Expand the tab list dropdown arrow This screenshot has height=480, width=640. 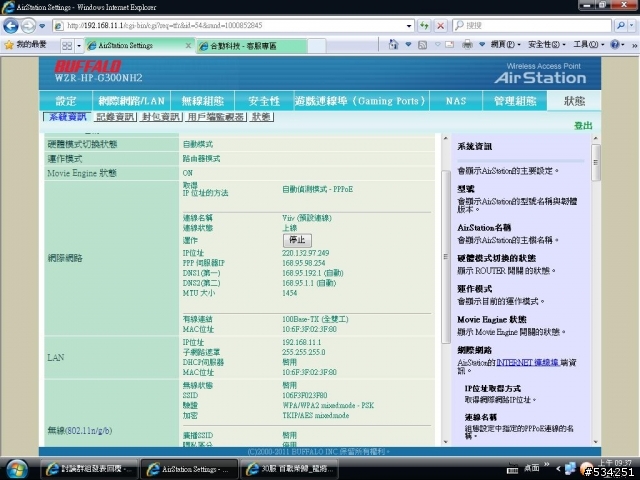tap(79, 45)
